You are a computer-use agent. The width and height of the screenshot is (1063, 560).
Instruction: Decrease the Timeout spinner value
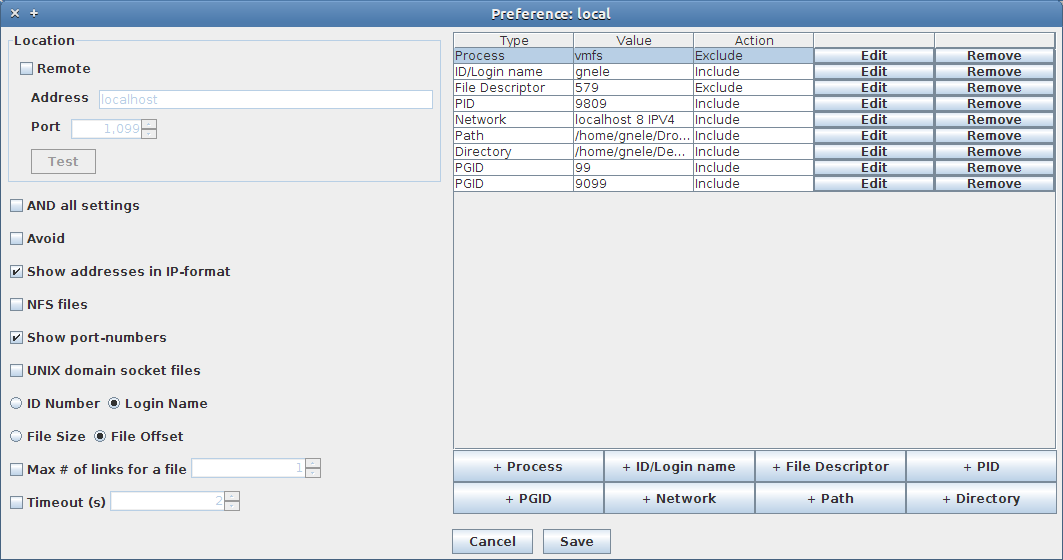232,506
